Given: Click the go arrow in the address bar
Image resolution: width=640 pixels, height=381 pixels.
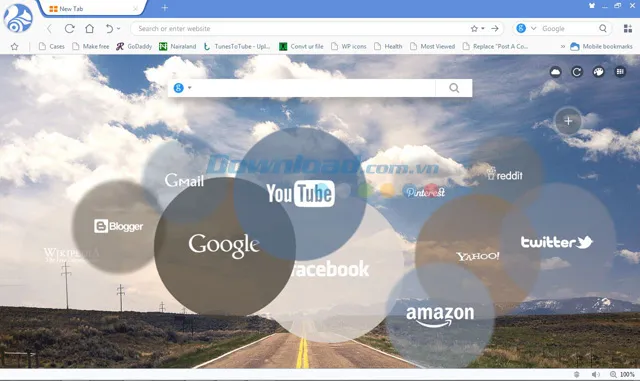Looking at the screenshot, I should coord(495,29).
